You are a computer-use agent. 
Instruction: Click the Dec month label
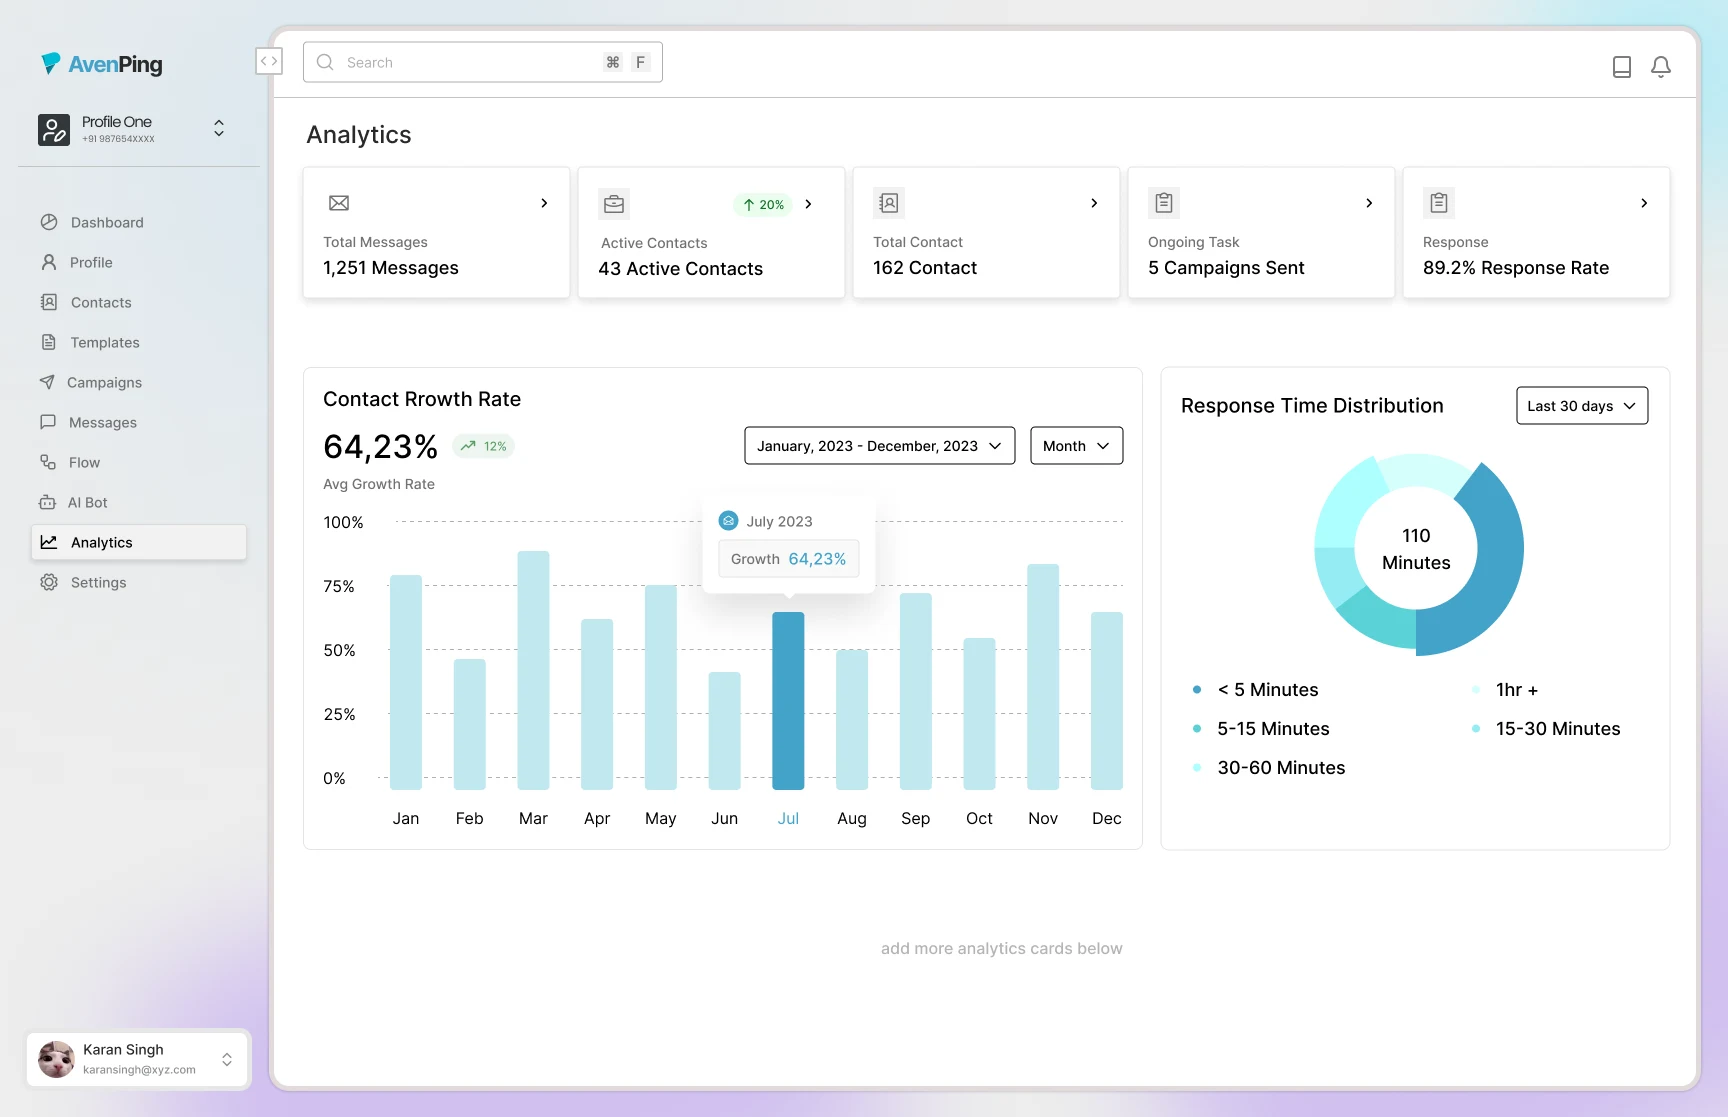pos(1107,818)
